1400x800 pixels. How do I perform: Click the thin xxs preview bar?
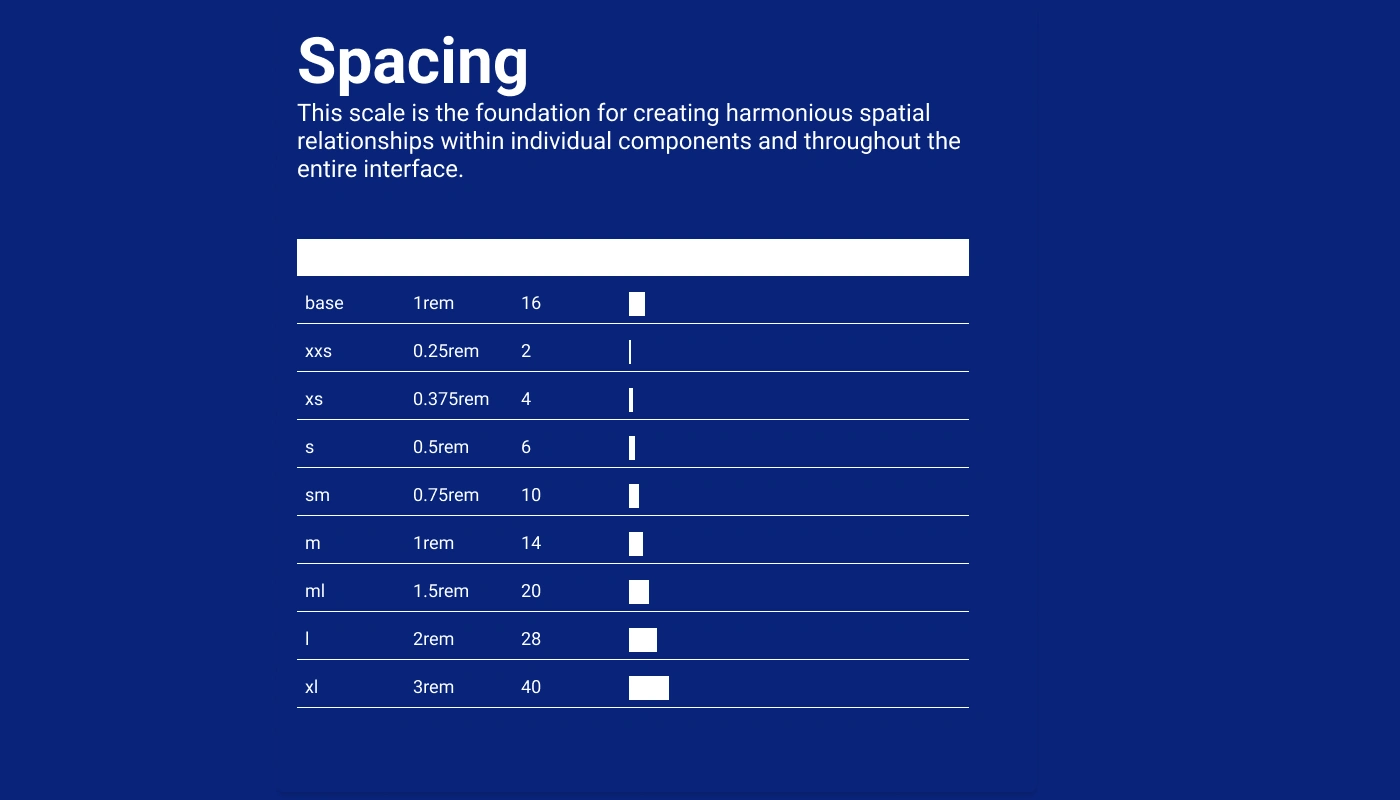(x=630, y=352)
